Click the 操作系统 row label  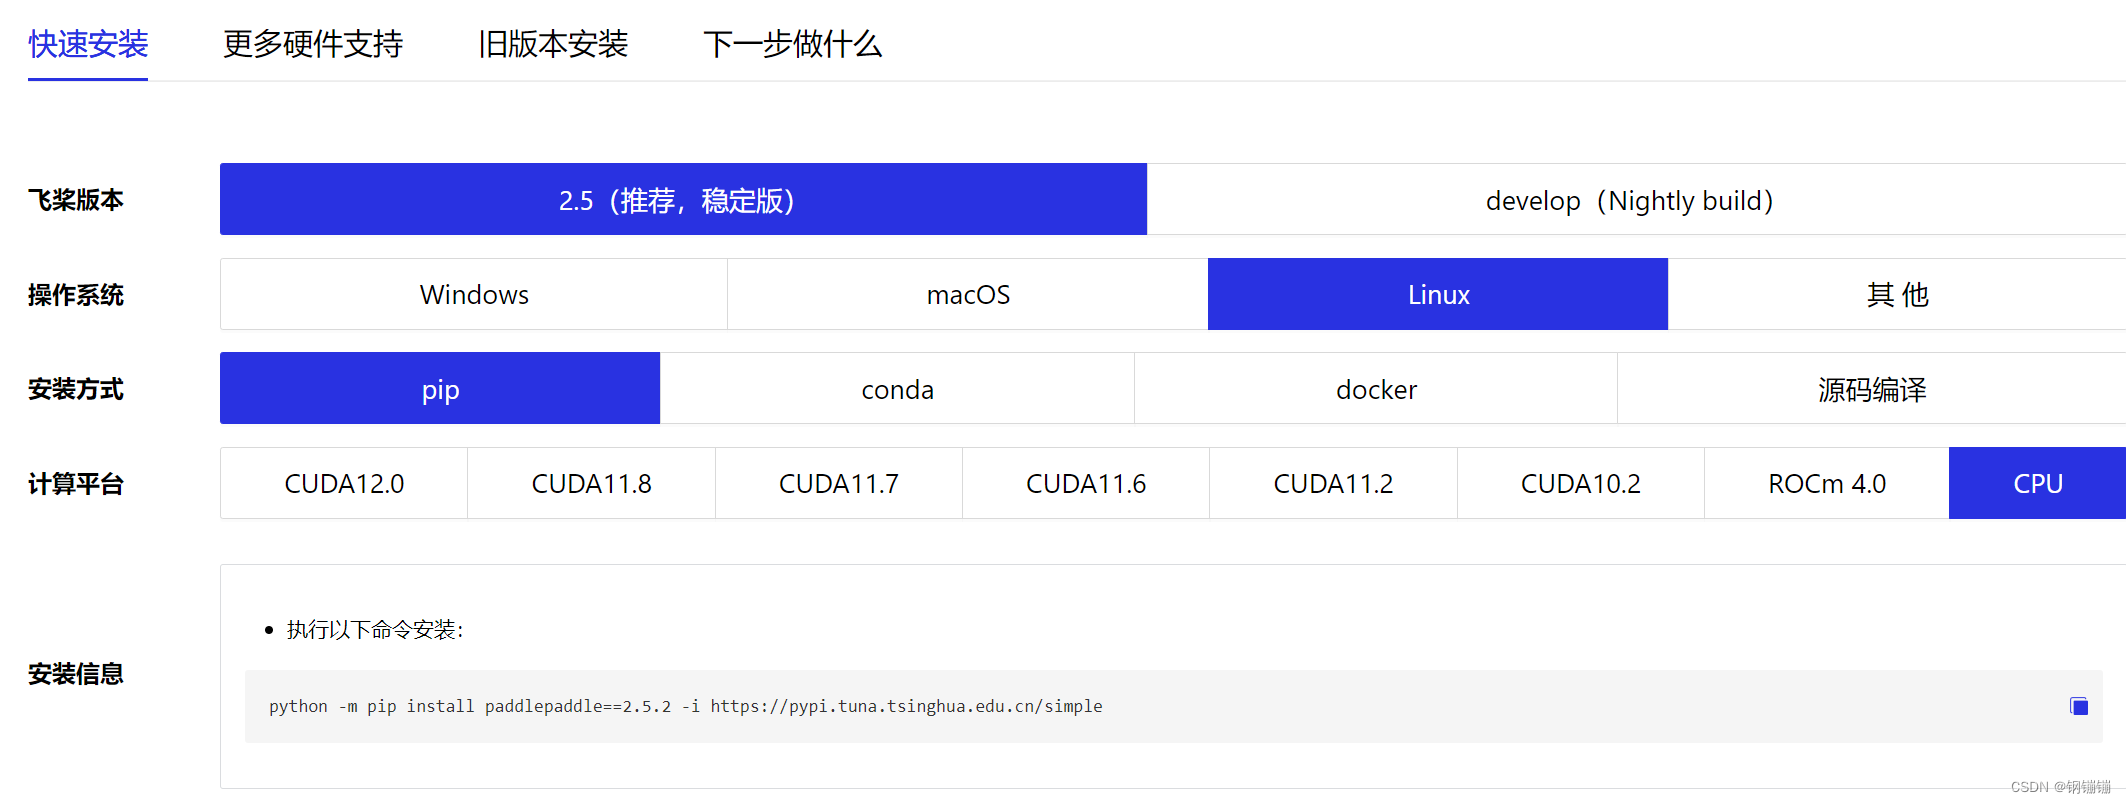coord(76,295)
